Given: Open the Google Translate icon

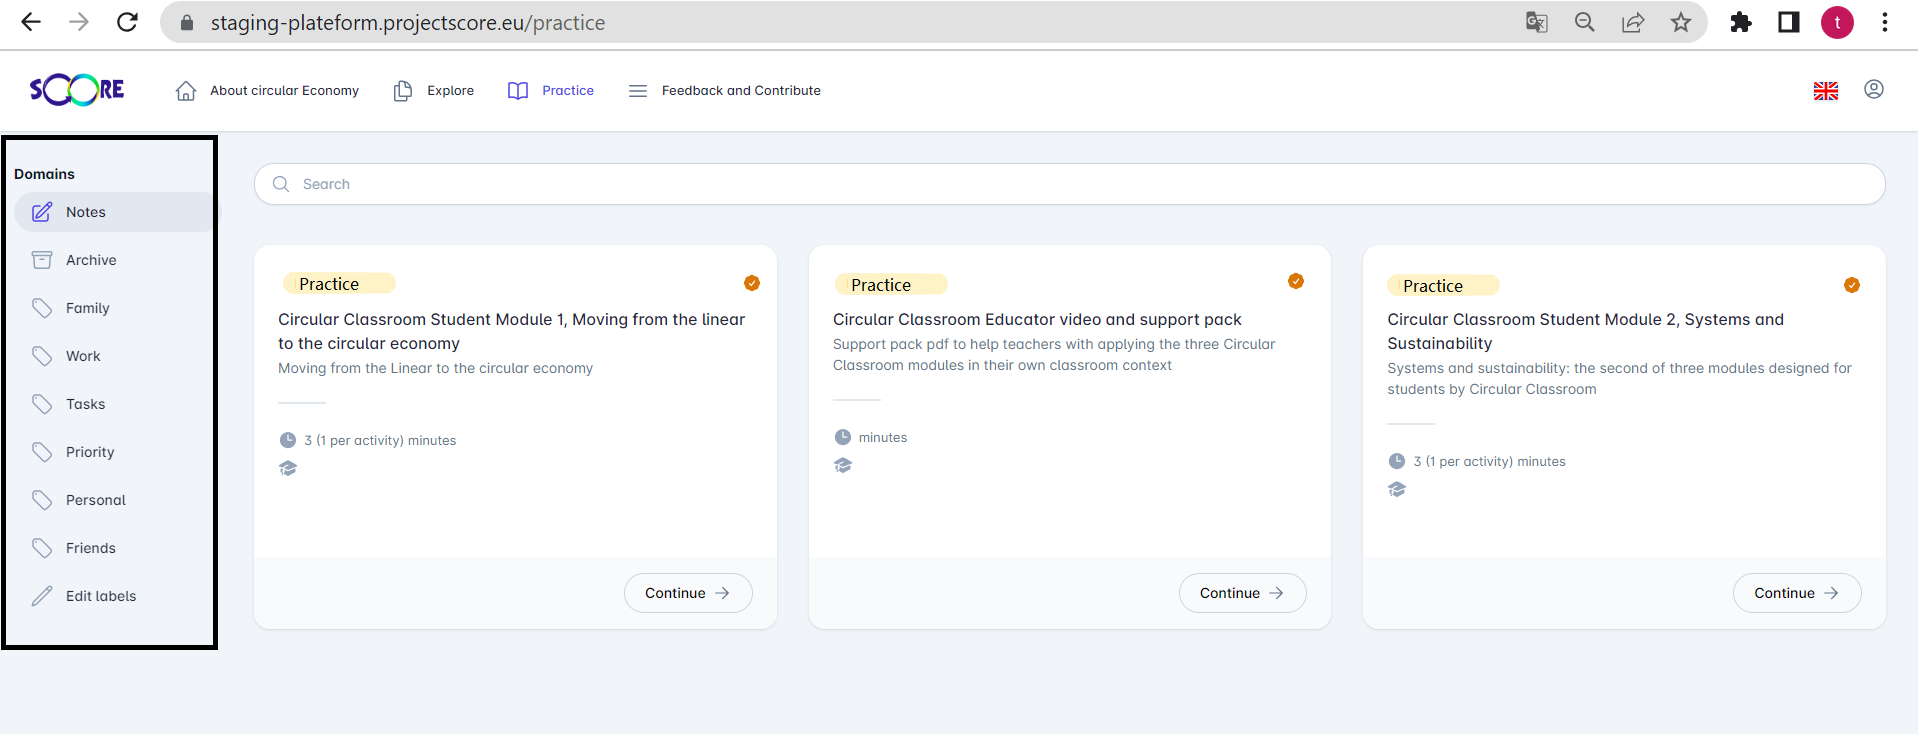Looking at the screenshot, I should coord(1536,22).
